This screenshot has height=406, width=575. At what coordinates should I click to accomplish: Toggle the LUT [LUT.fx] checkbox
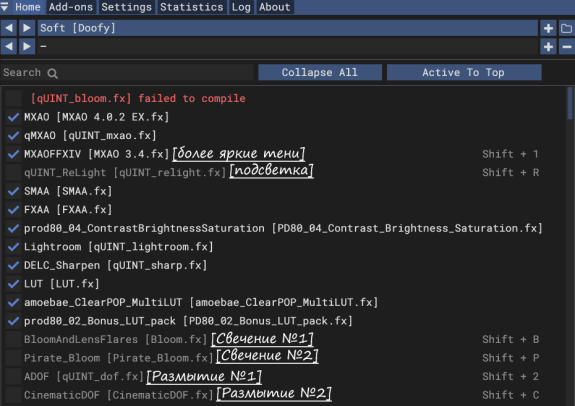pyautogui.click(x=14, y=284)
